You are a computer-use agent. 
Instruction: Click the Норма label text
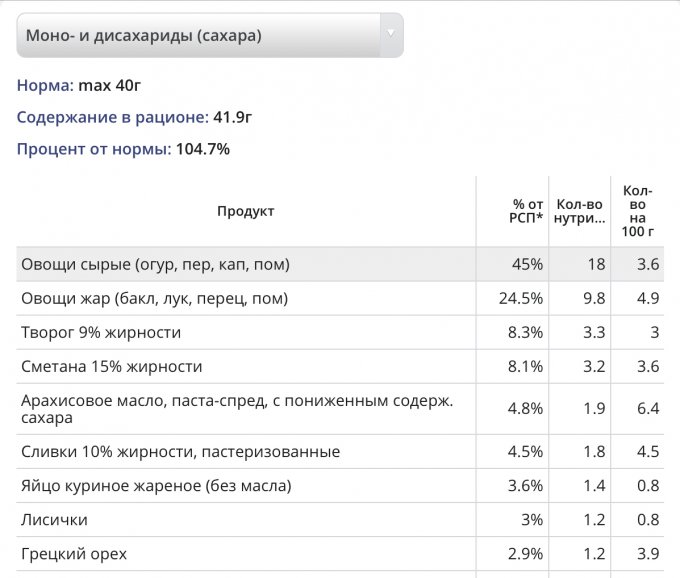click(x=45, y=85)
